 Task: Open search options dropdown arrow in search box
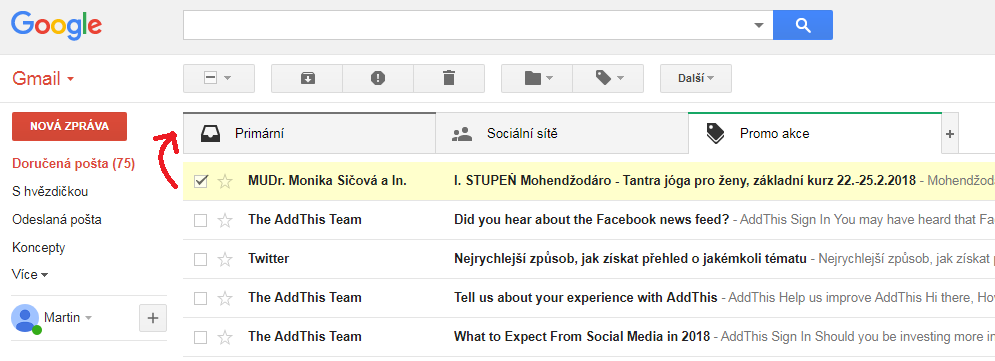(758, 25)
